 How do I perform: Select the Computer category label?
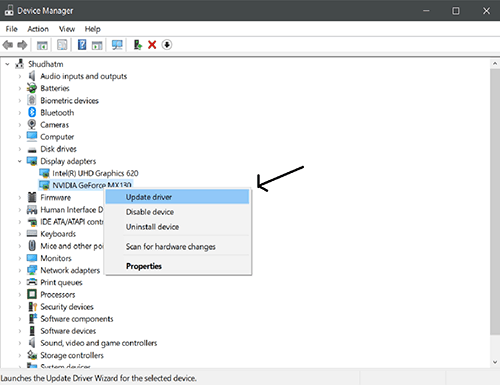point(57,137)
